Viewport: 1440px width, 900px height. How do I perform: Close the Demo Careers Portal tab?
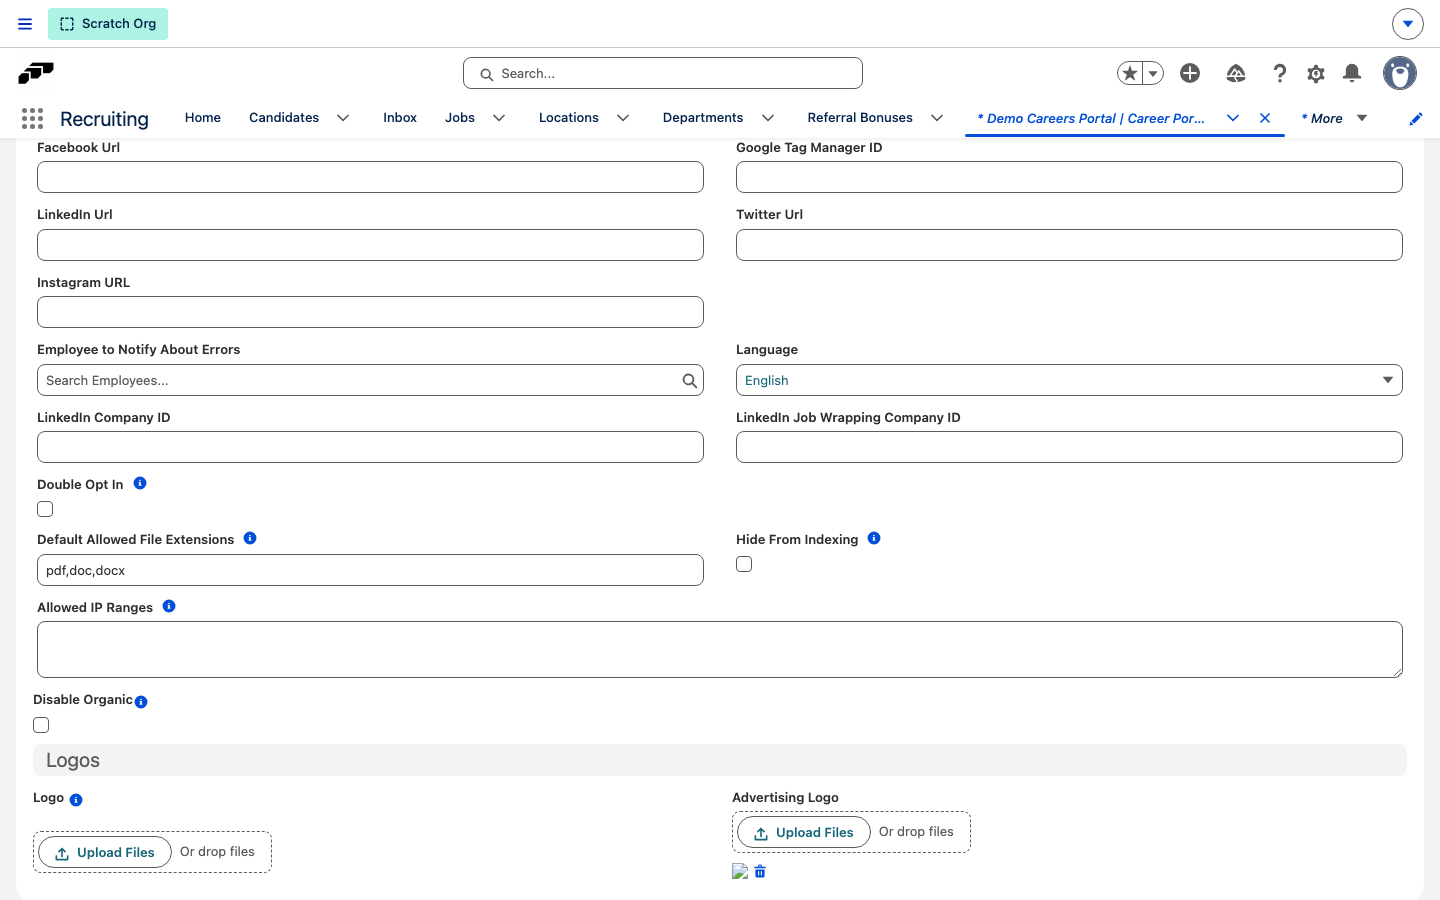click(1265, 118)
